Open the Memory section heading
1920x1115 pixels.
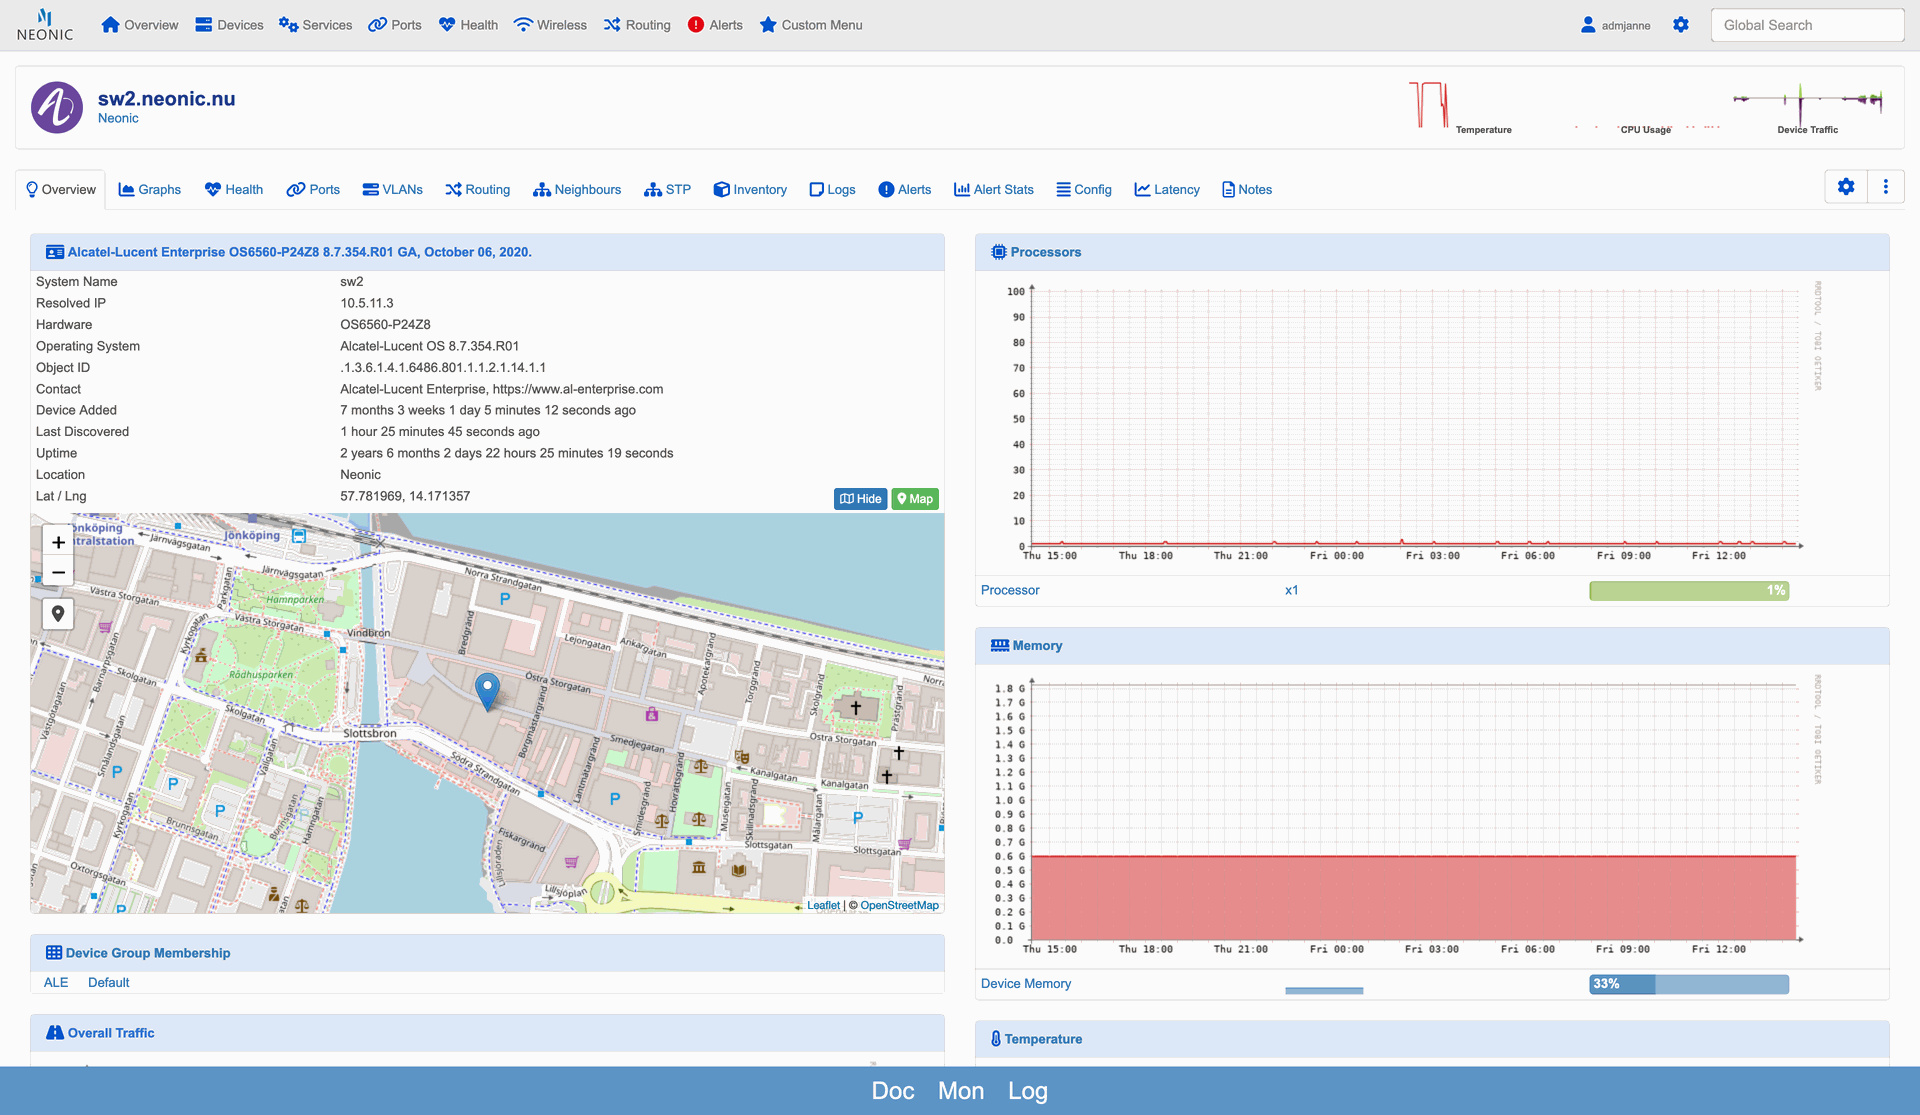[x=1037, y=646]
